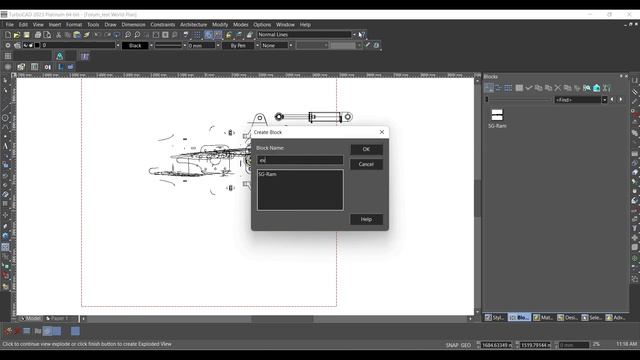This screenshot has height=360, width=640.
Task: Click the Zoom In magnifier icon
Action: (128, 35)
